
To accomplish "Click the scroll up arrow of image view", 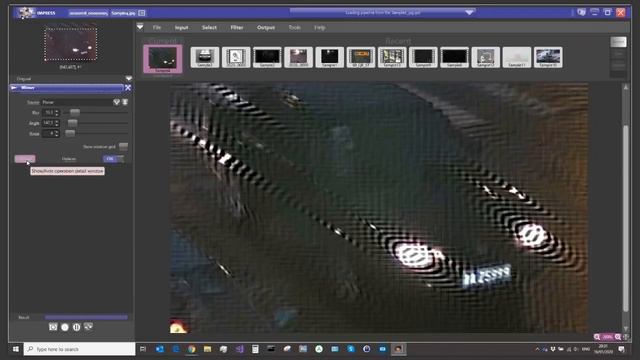I will coord(625,87).
